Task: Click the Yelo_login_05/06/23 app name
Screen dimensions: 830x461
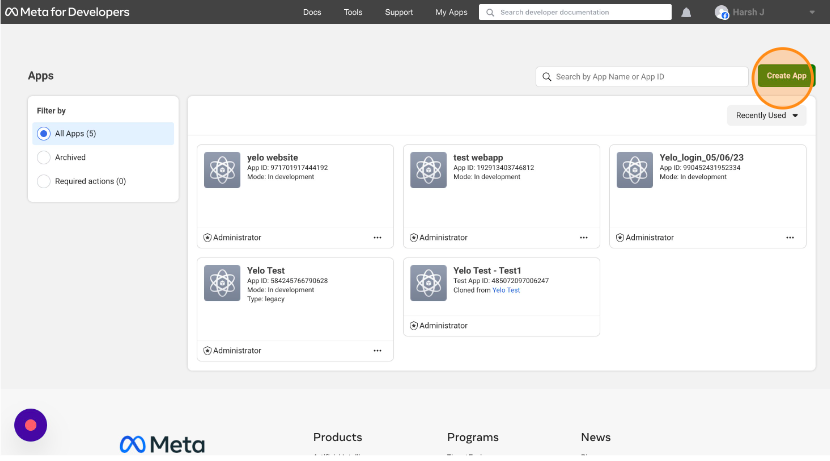Action: pos(701,157)
